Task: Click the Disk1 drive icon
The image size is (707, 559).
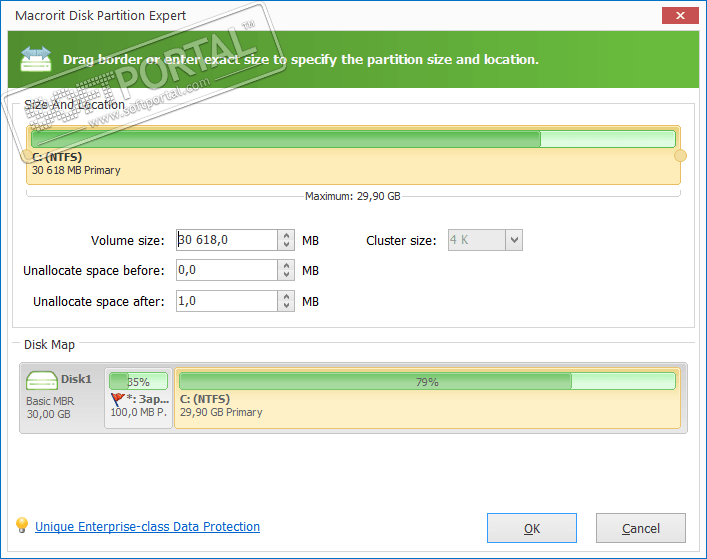Action: point(41,380)
